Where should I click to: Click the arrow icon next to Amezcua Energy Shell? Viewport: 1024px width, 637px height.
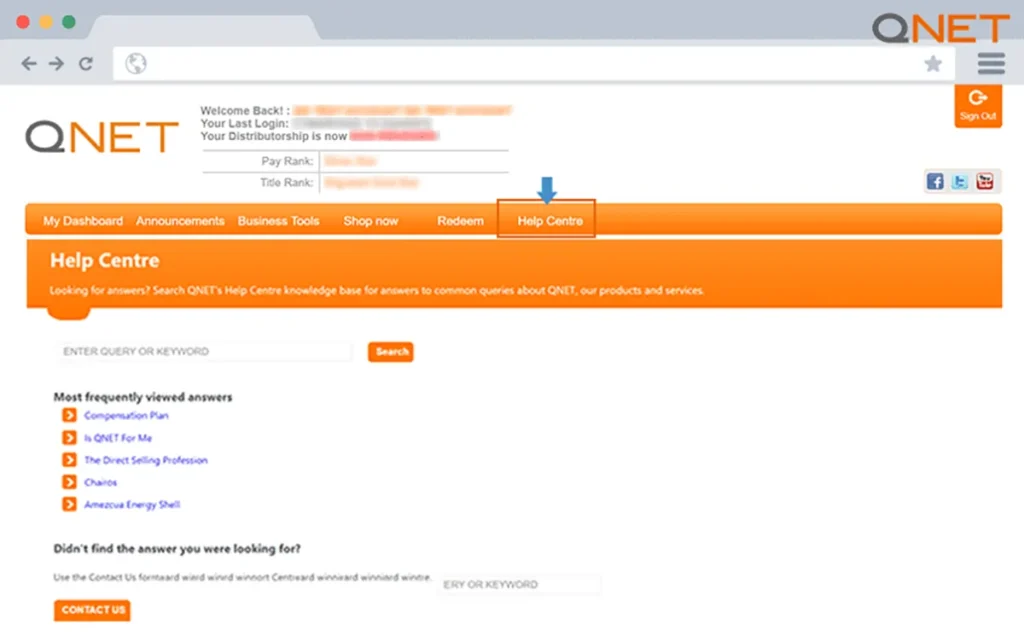point(69,504)
